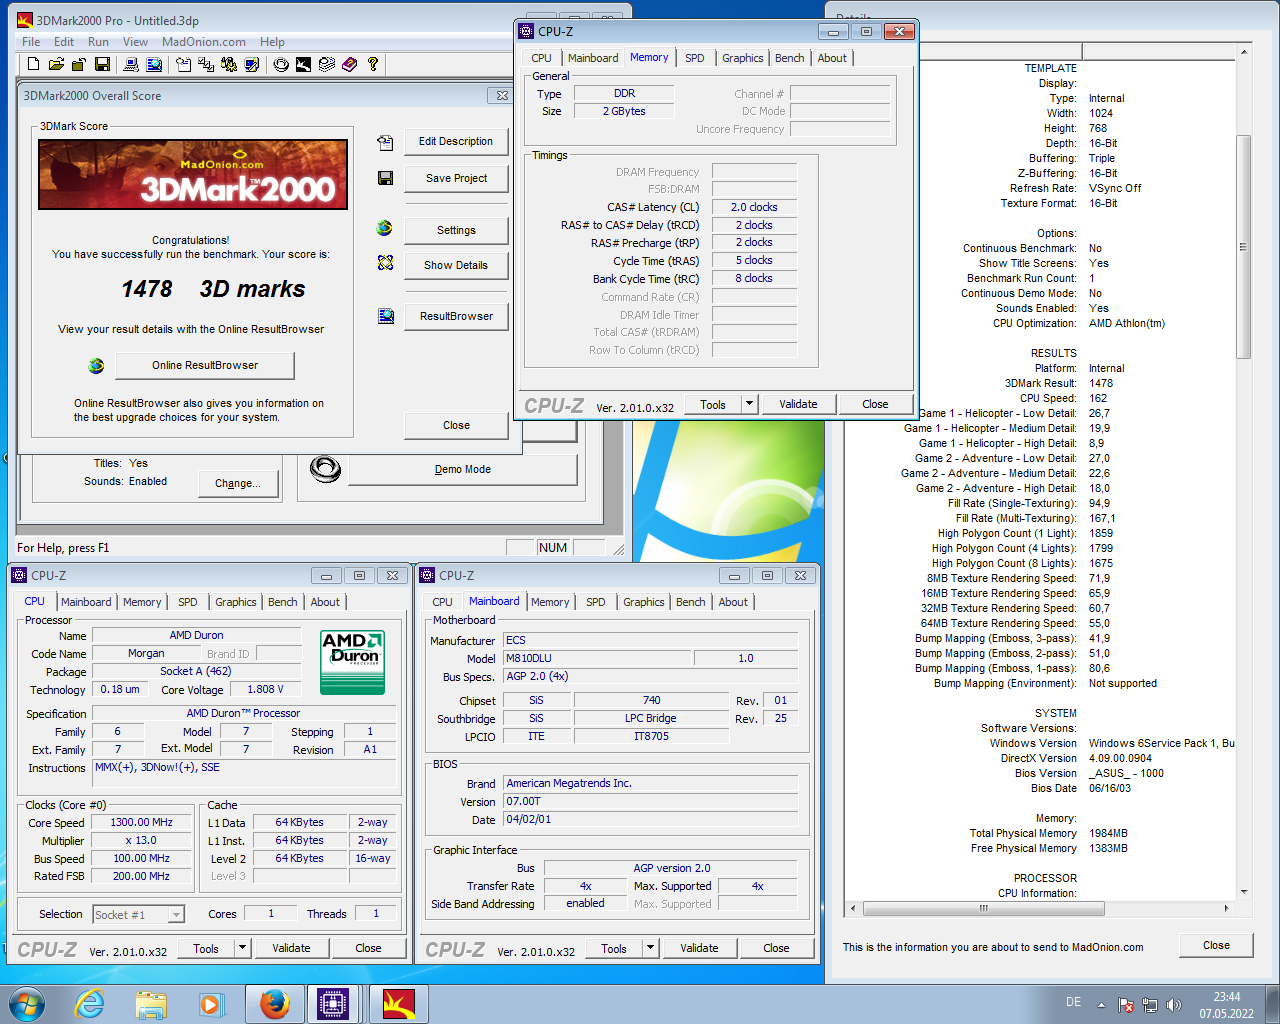Click the ring icon beside Demo Mode
Viewport: 1280px width, 1024px height.
[325, 468]
